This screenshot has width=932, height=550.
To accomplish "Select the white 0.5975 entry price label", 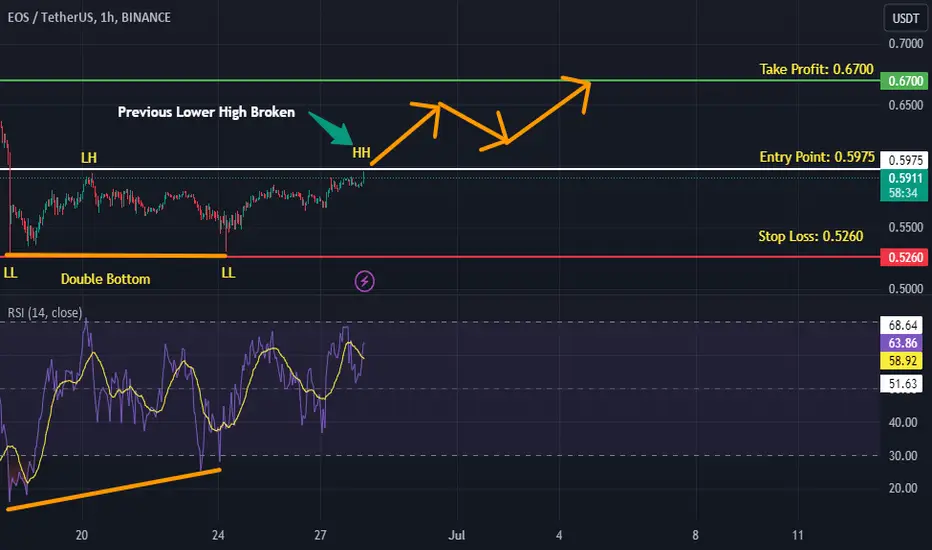I will coord(903,160).
